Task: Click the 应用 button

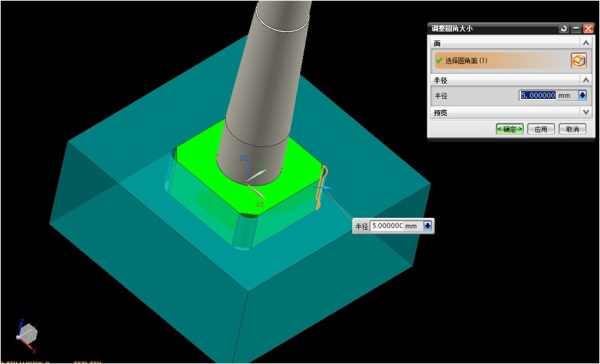Action: (x=541, y=129)
